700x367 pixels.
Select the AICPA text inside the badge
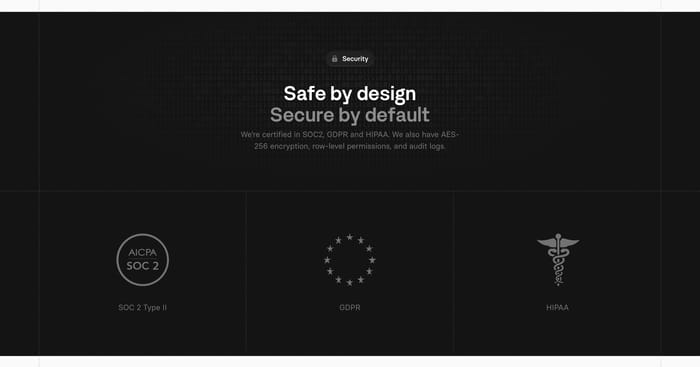click(142, 252)
